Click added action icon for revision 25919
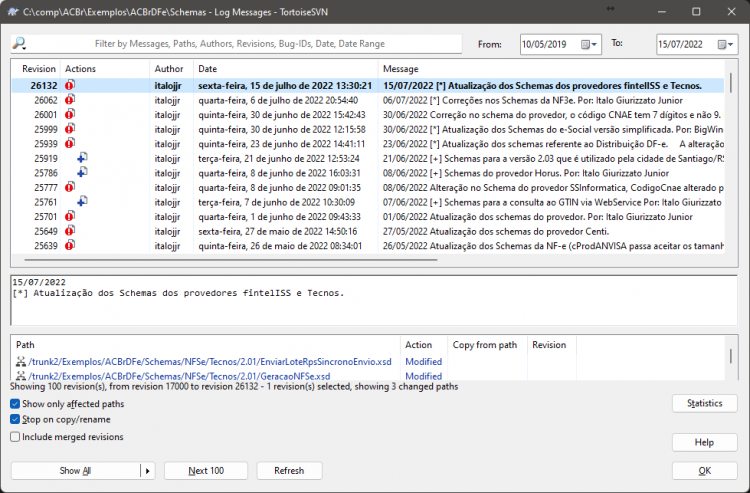The height and width of the screenshot is (493, 750). tap(82, 158)
